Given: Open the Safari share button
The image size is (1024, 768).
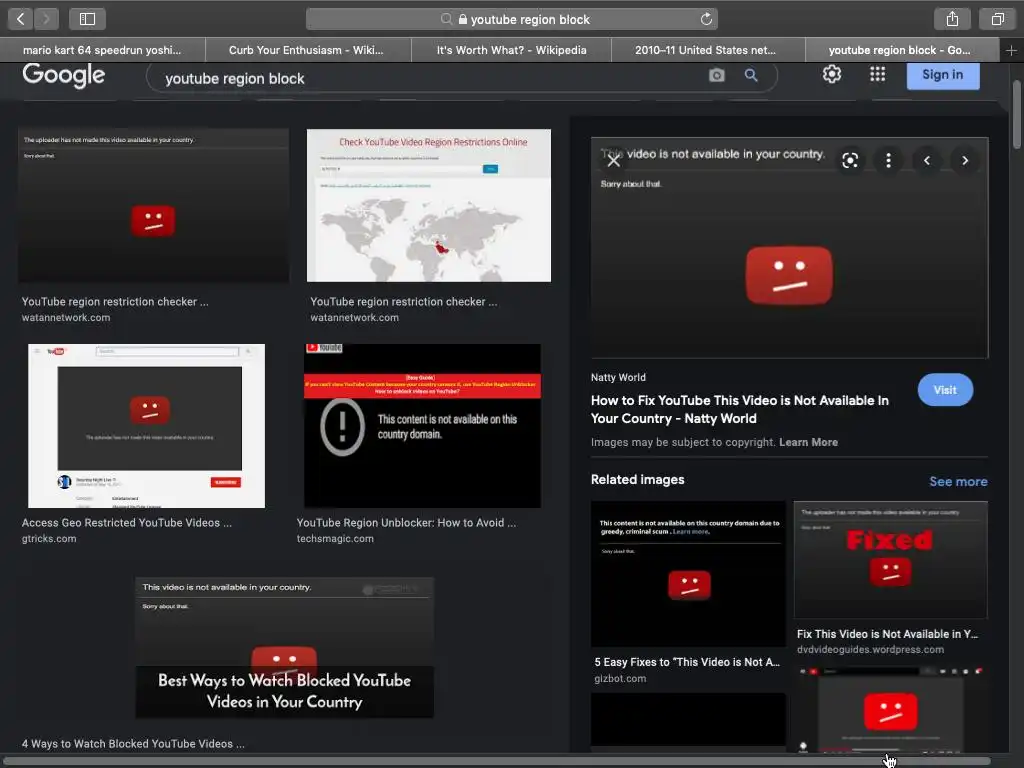Looking at the screenshot, I should click(x=952, y=19).
